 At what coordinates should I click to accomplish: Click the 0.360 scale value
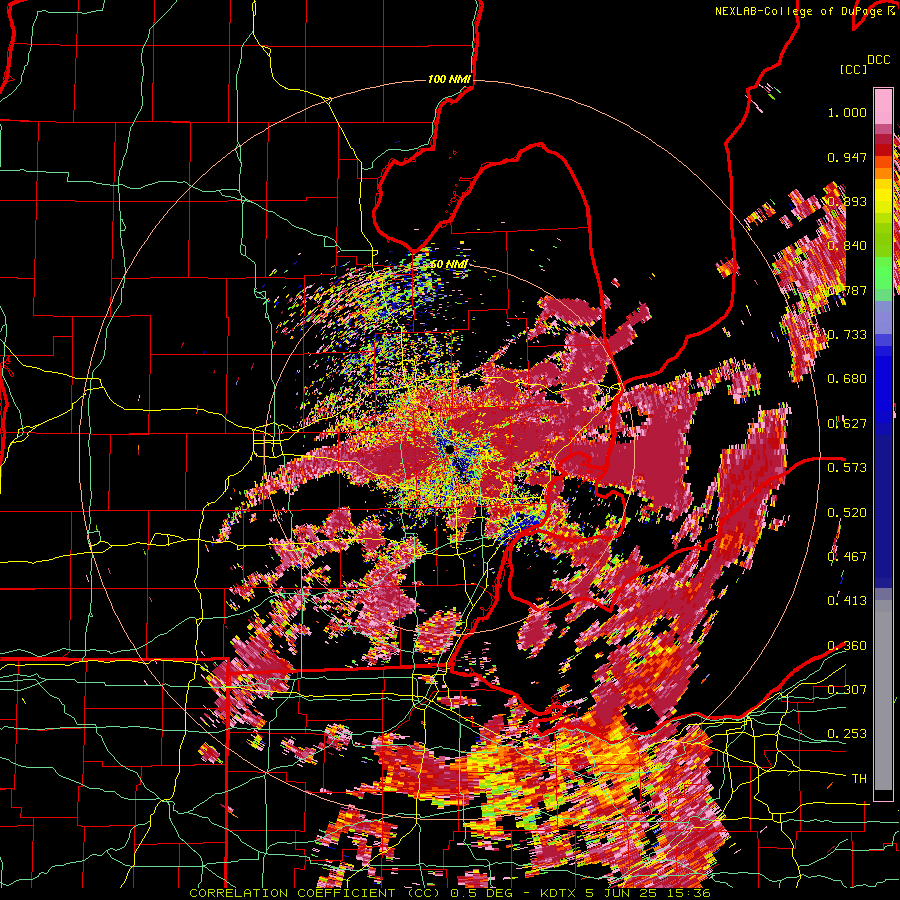pyautogui.click(x=847, y=646)
